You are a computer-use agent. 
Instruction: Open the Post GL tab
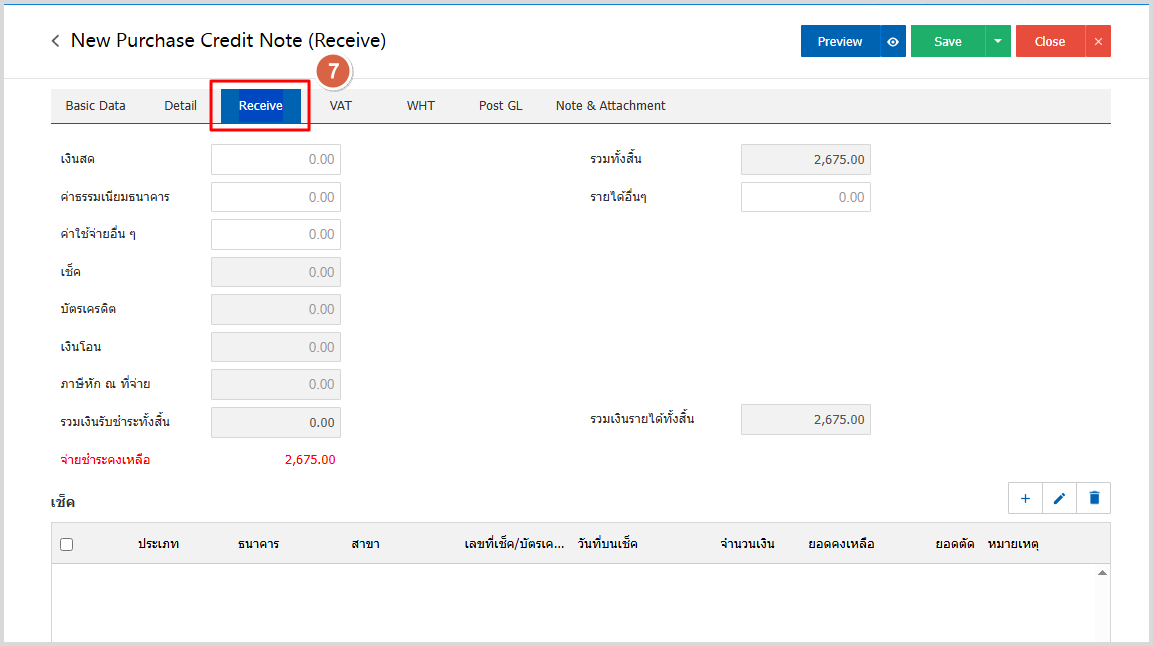(x=500, y=106)
